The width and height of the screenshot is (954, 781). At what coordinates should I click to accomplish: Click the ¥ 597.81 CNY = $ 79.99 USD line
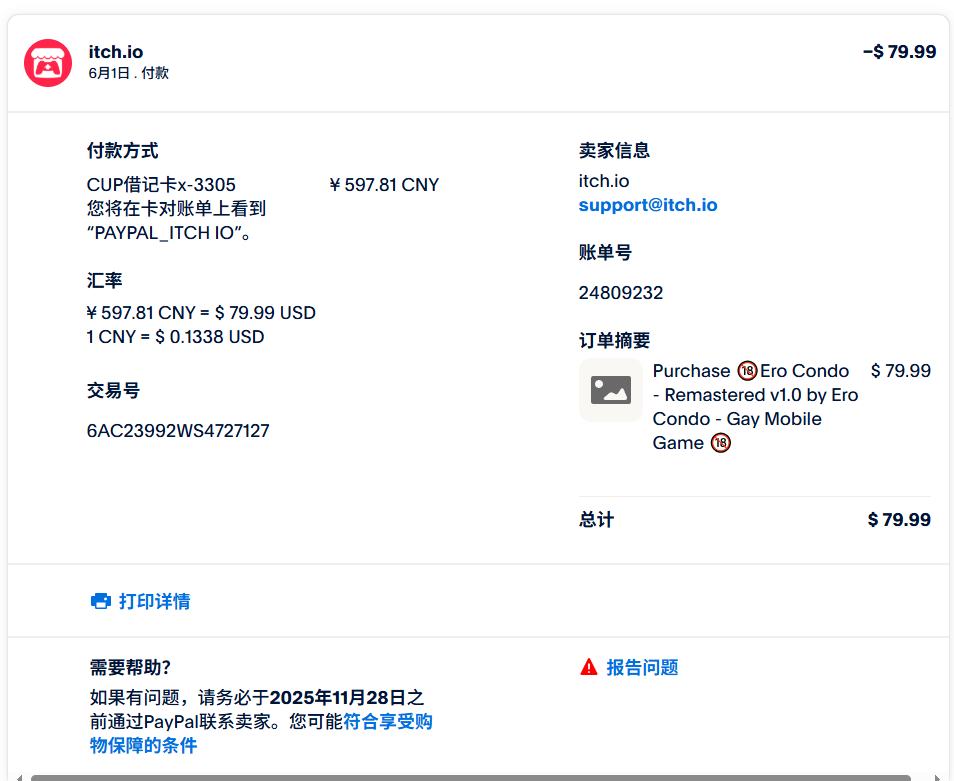coord(201,313)
